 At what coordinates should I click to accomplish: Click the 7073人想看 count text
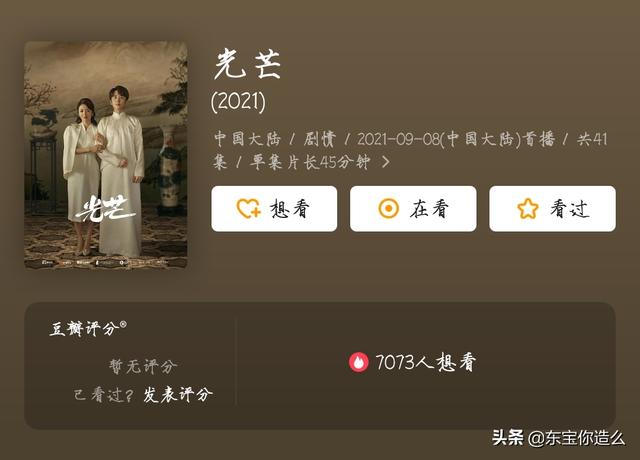coord(426,362)
